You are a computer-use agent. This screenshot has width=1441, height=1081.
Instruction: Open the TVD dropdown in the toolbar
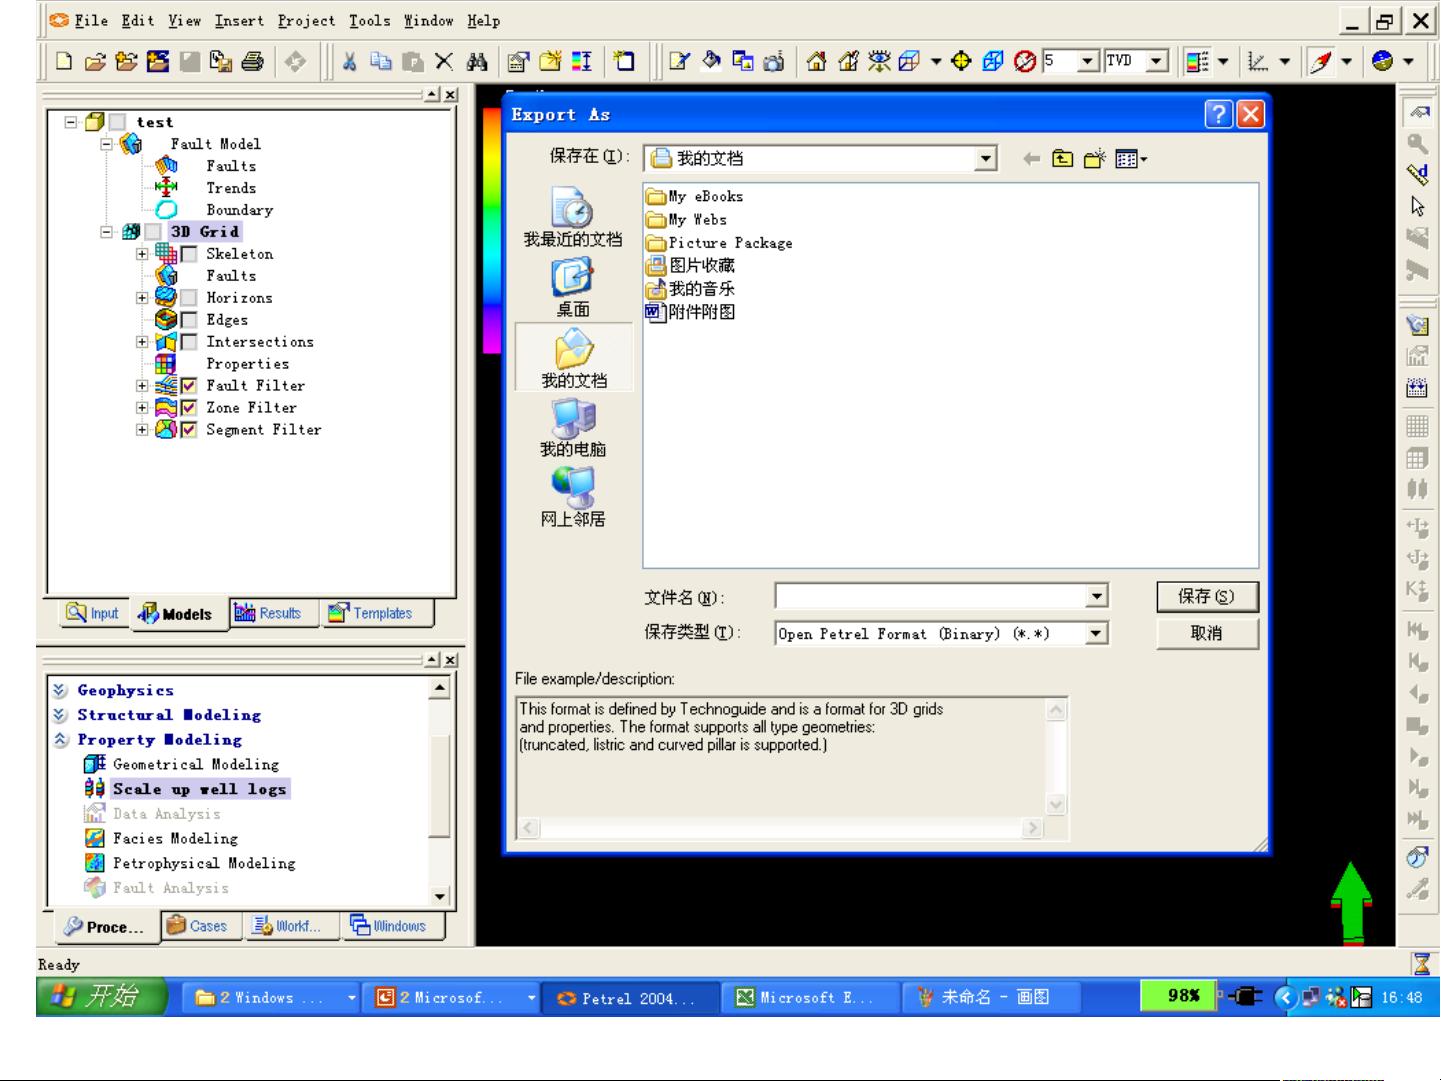pyautogui.click(x=1156, y=62)
